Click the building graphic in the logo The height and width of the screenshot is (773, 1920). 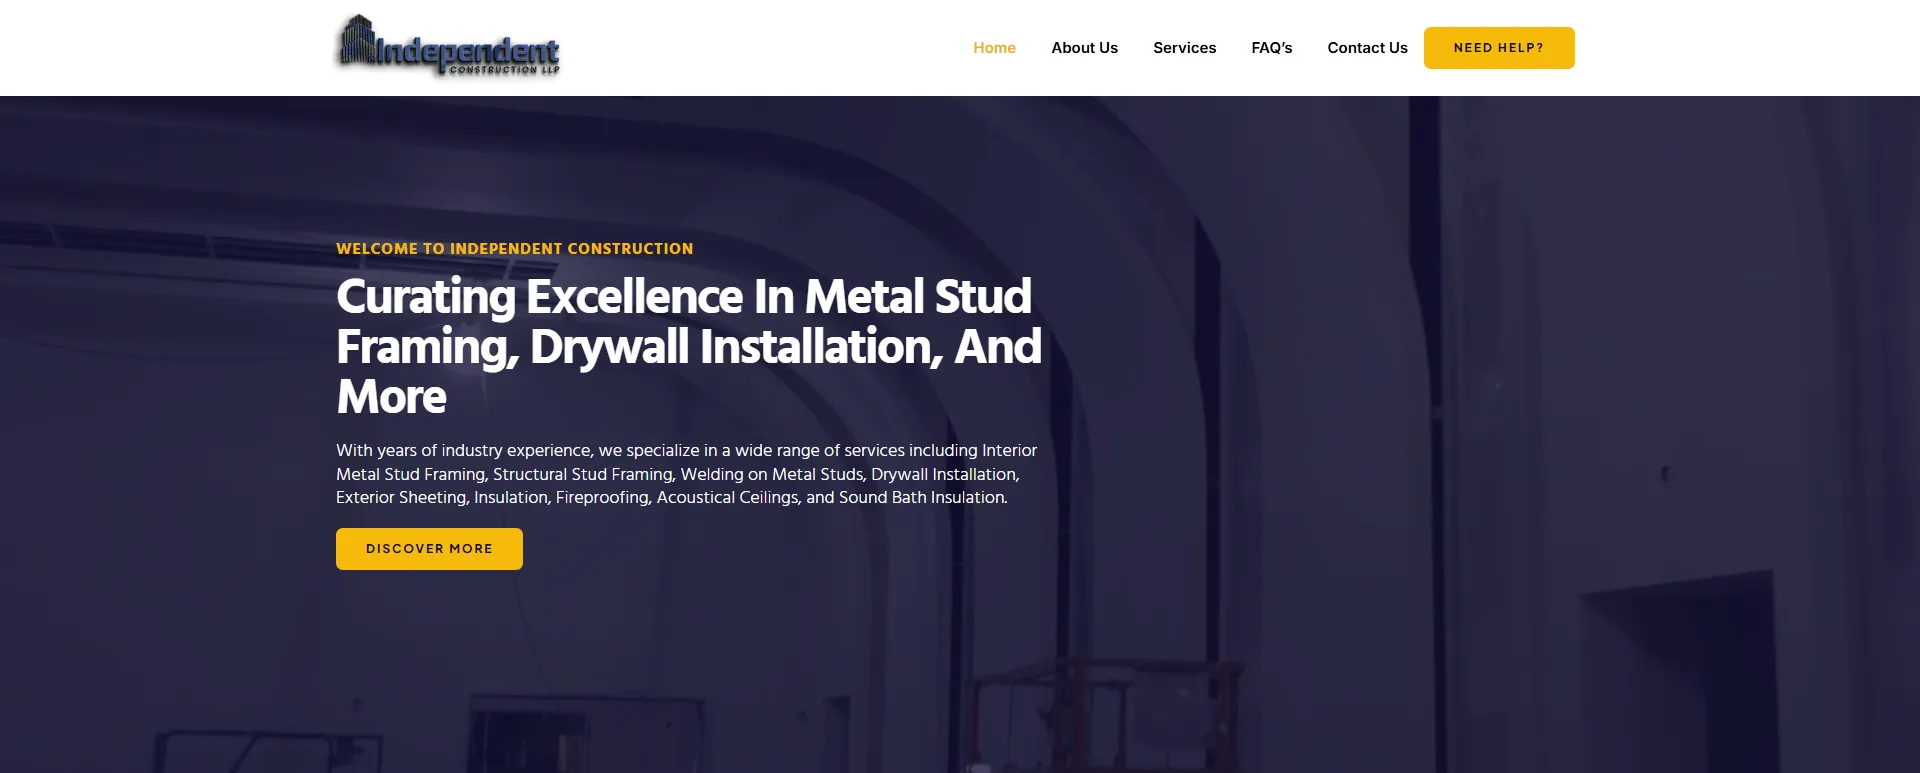click(355, 41)
